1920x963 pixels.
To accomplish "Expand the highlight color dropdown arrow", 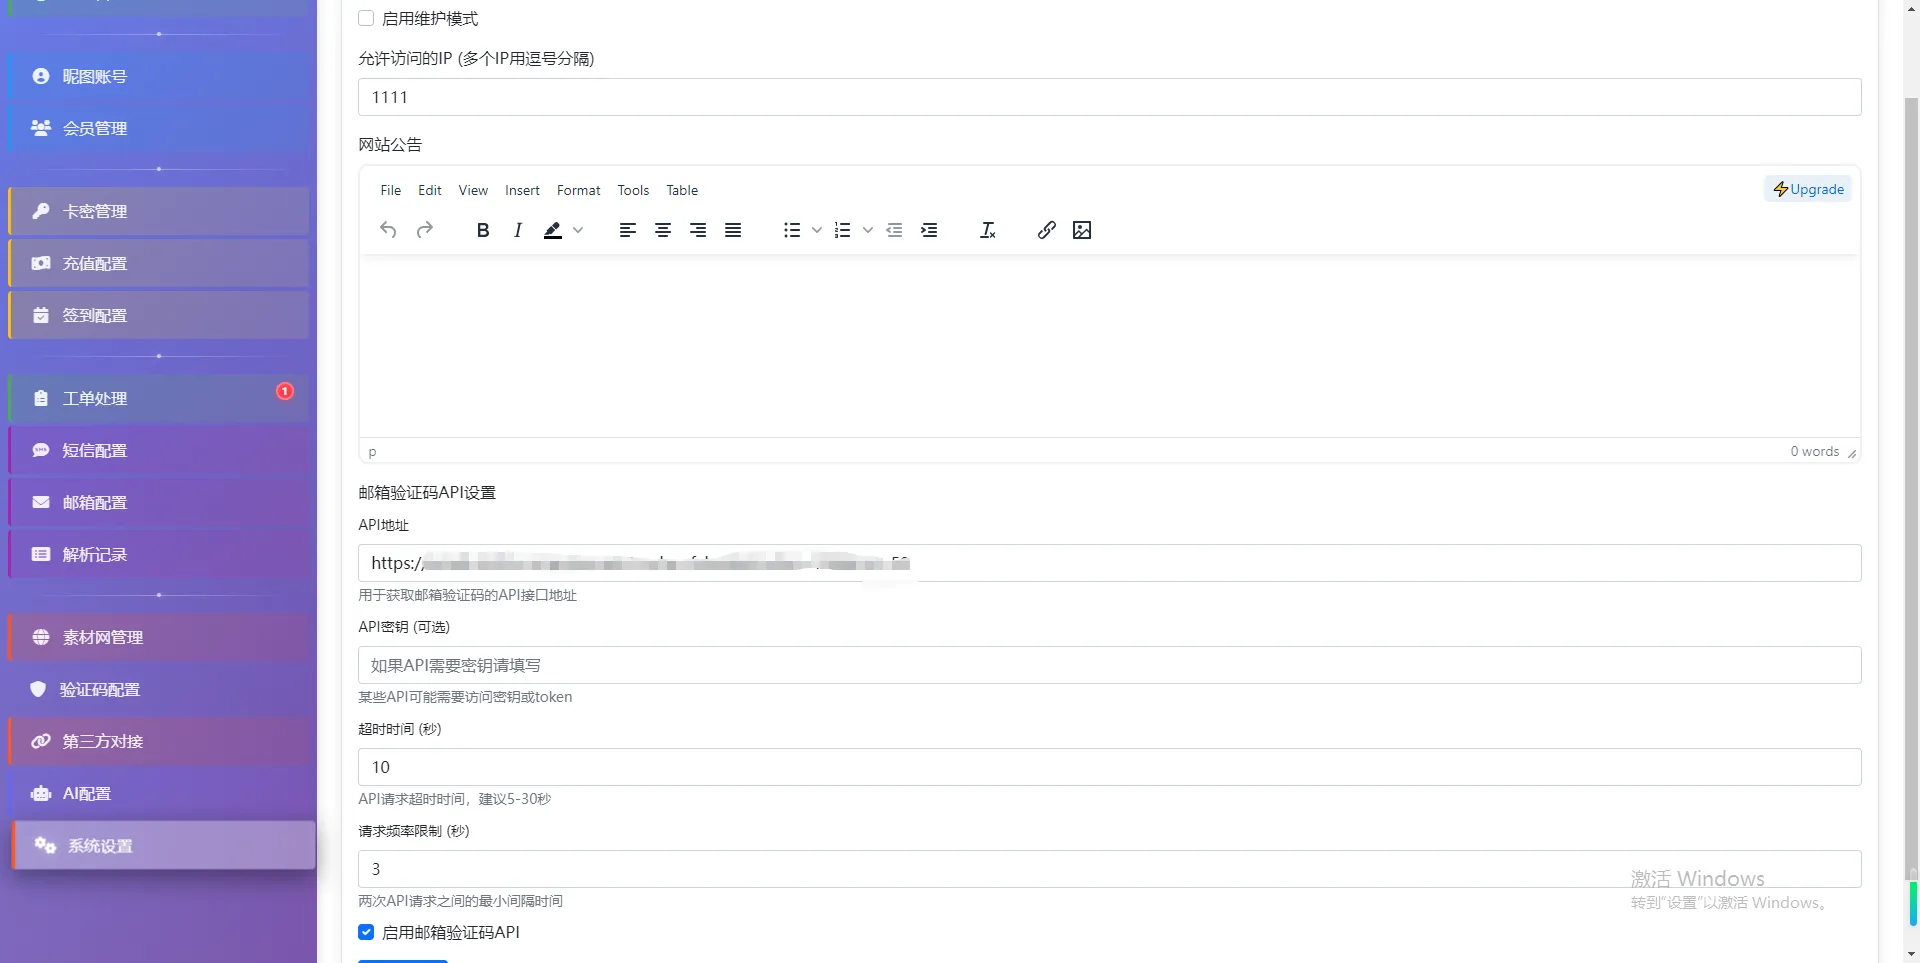I will [x=578, y=230].
